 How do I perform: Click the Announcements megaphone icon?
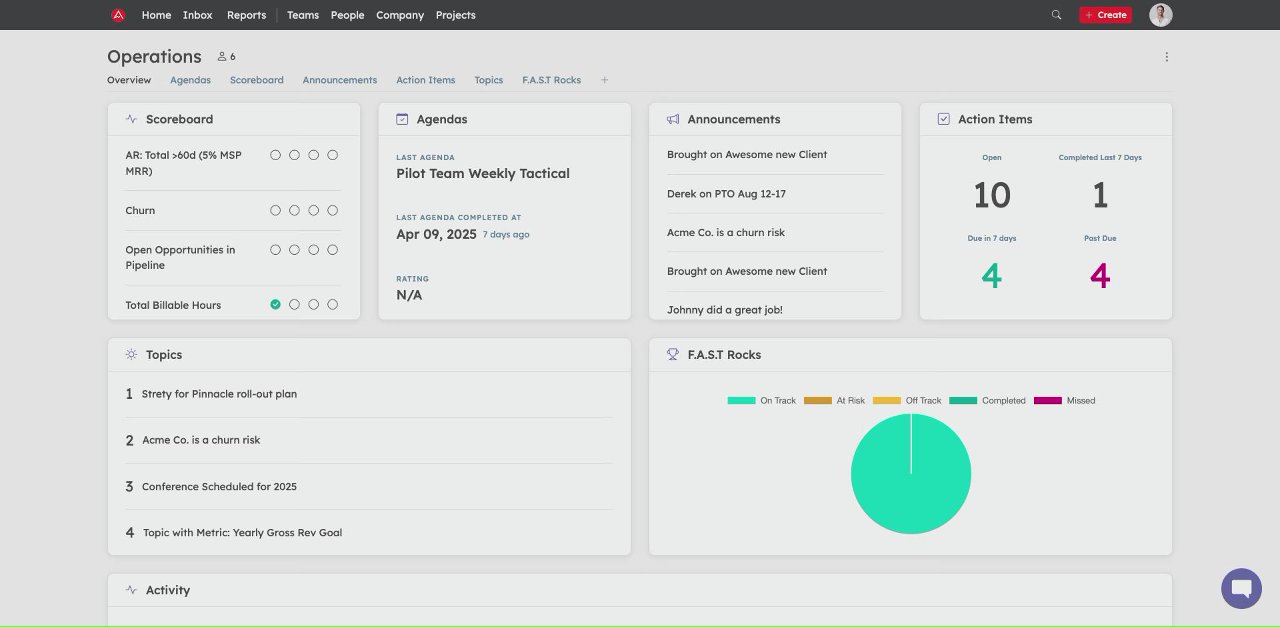pyautogui.click(x=673, y=119)
